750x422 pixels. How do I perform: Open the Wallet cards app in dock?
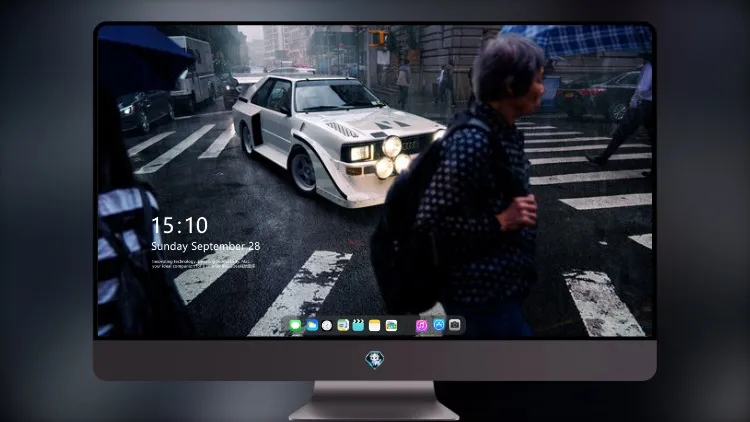pos(391,325)
